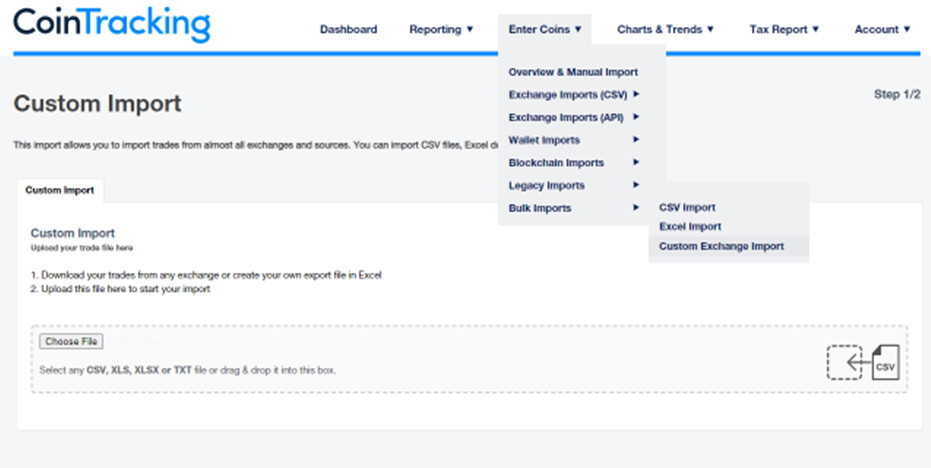Expand the Blockchain Imports submenu

coord(574,163)
